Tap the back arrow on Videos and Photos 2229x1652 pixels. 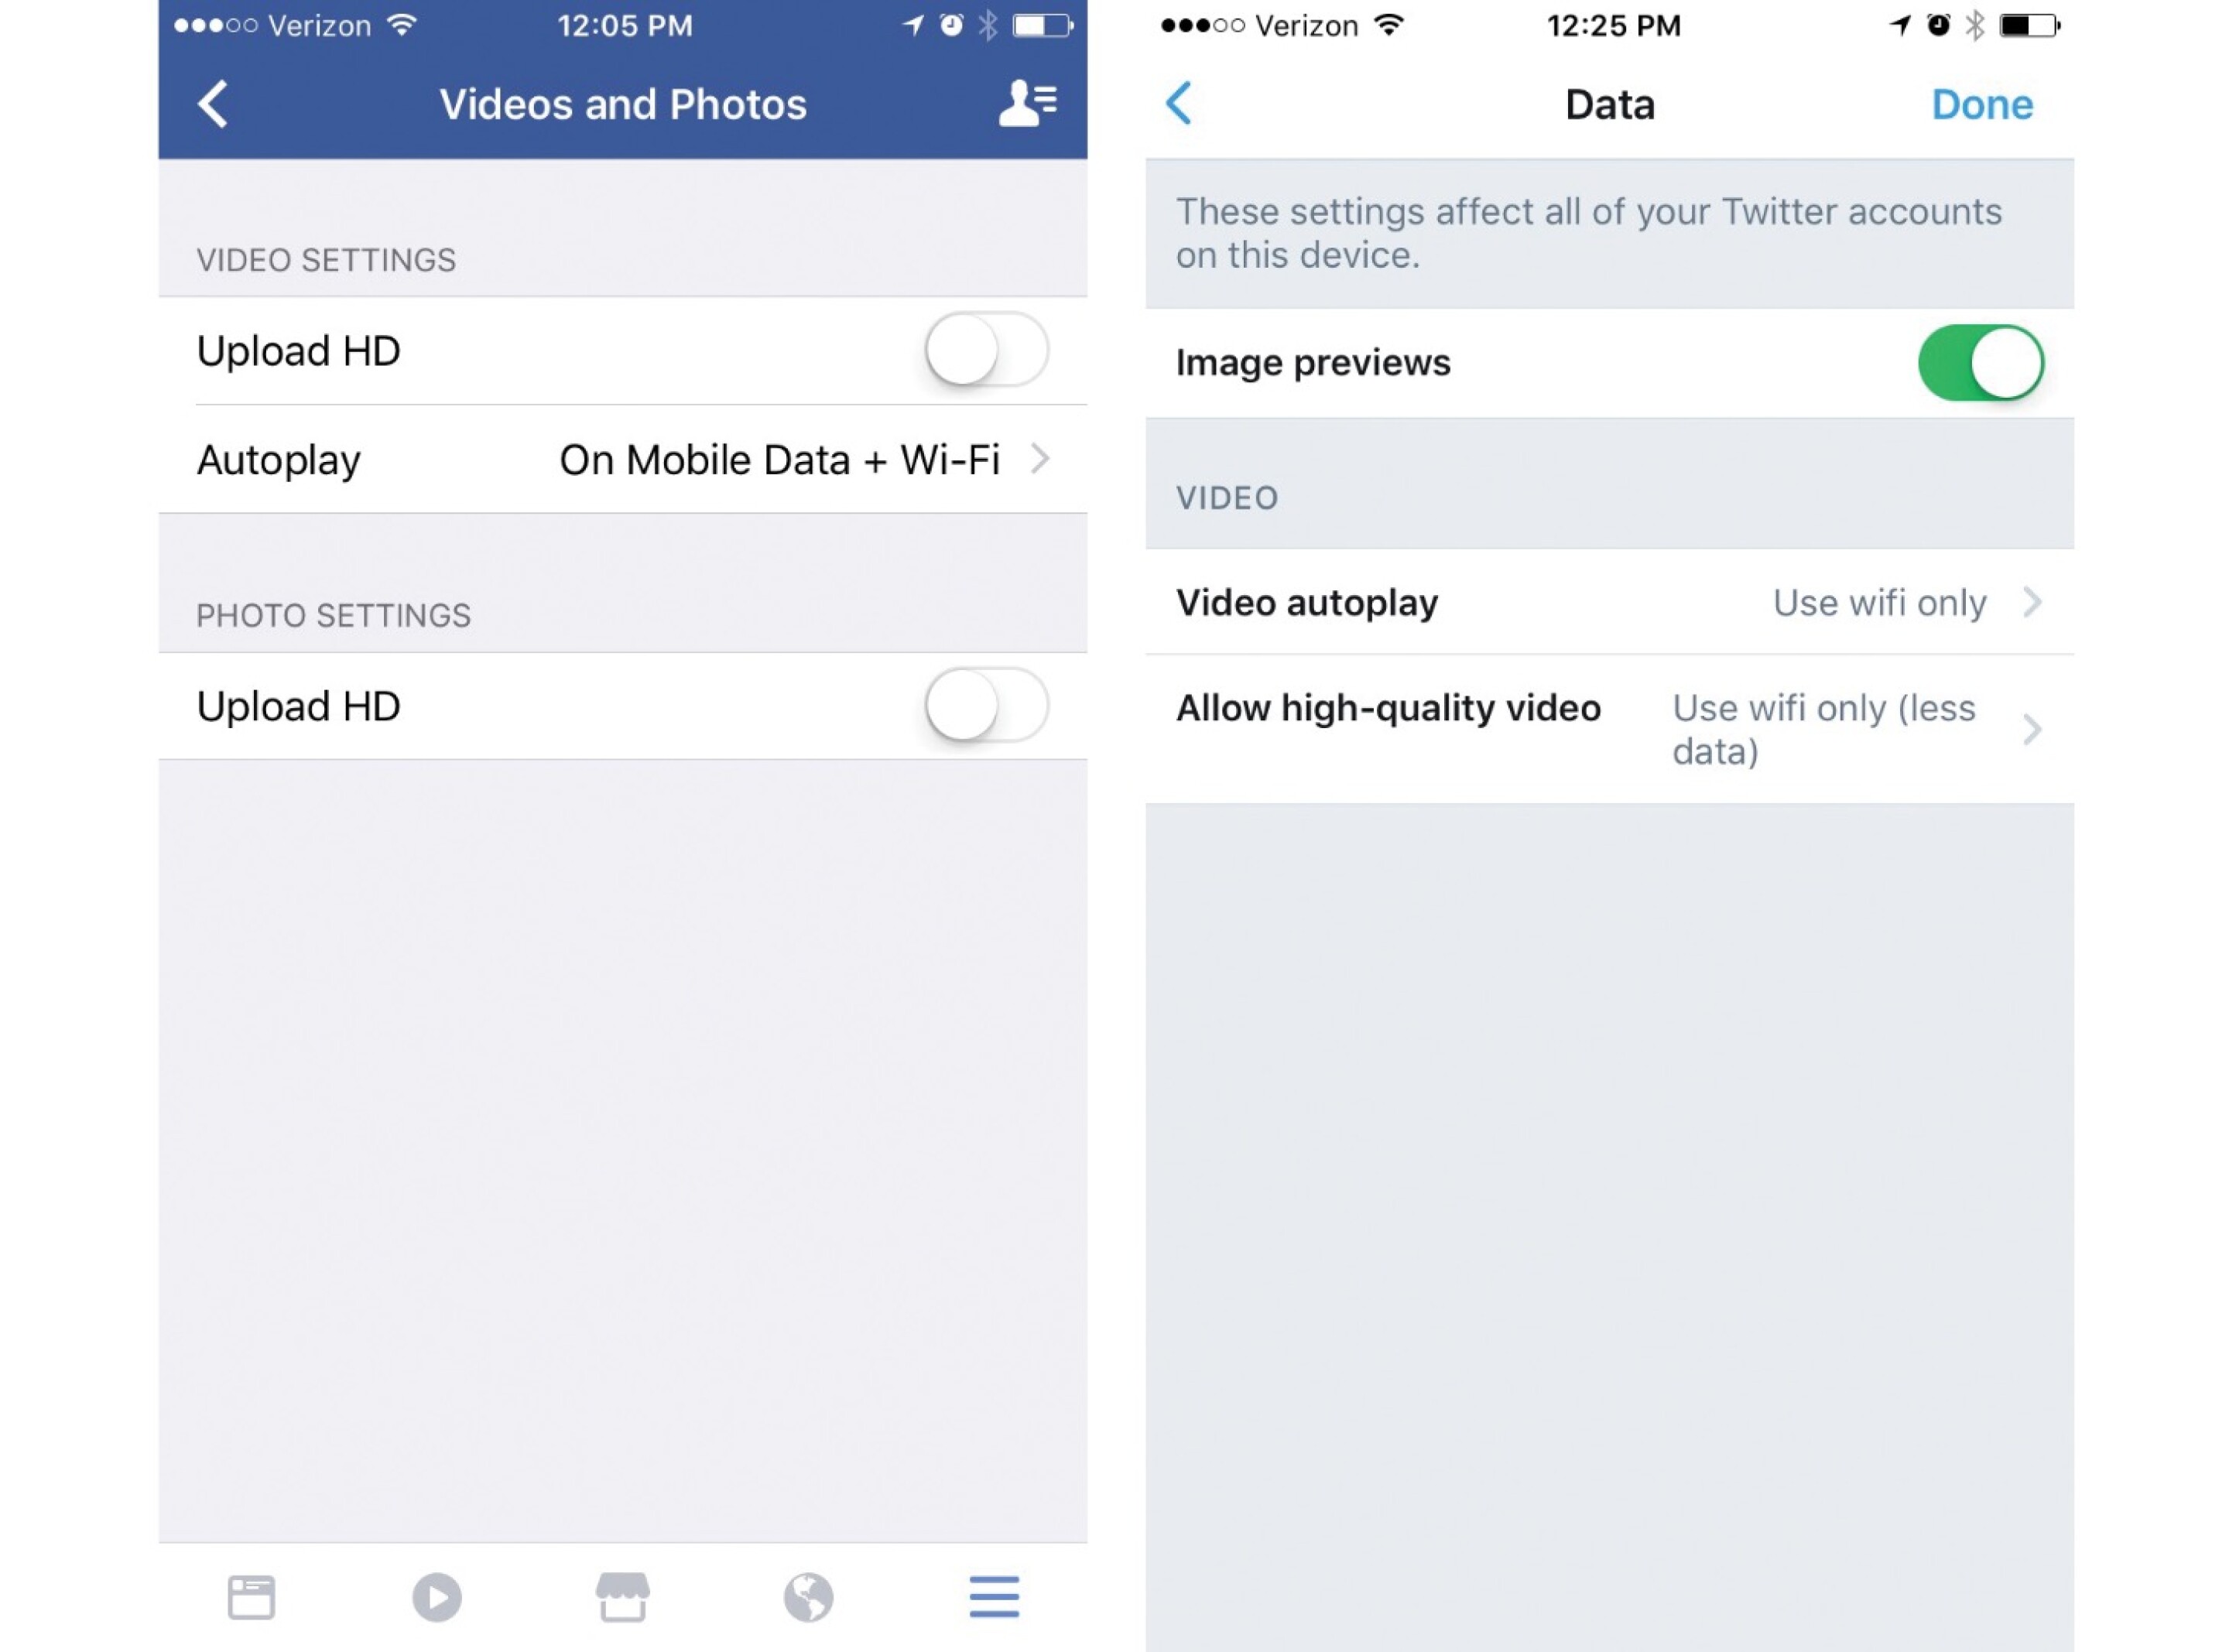point(213,103)
